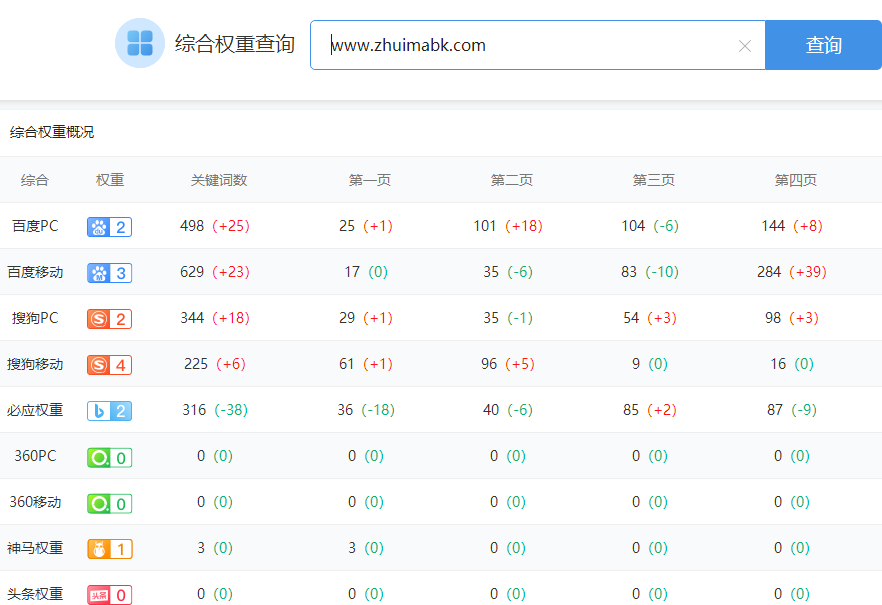Image resolution: width=882 pixels, height=605 pixels.
Task: Click the 必应权重 Bing badge icon
Action: click(110, 411)
